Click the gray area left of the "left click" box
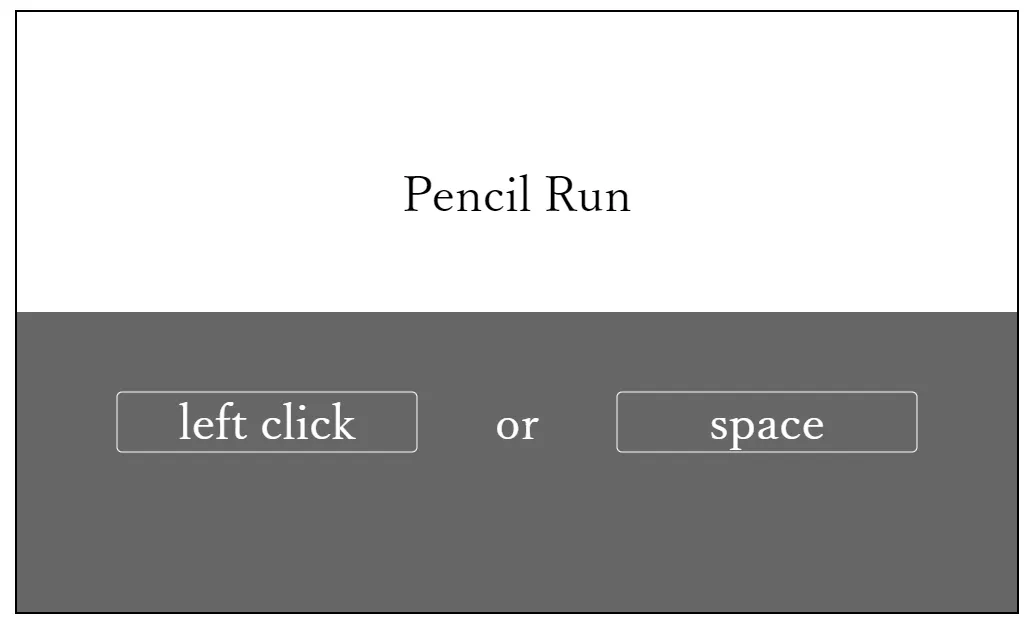 66,422
